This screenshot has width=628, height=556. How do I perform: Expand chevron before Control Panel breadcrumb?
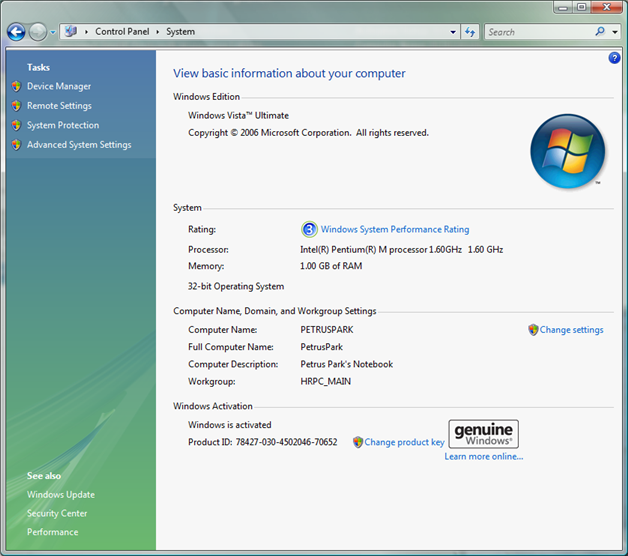(x=86, y=32)
